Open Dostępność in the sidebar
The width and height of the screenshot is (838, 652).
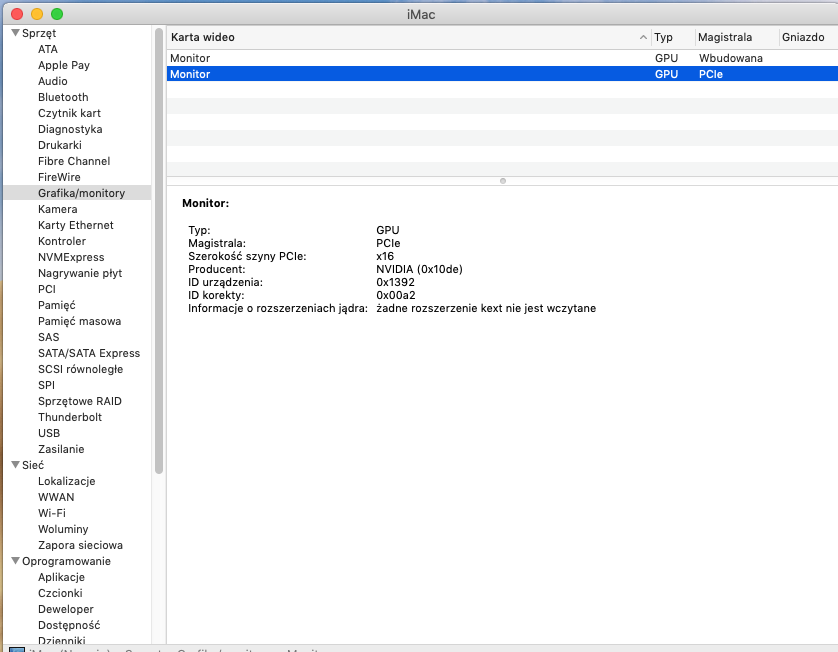[69, 626]
